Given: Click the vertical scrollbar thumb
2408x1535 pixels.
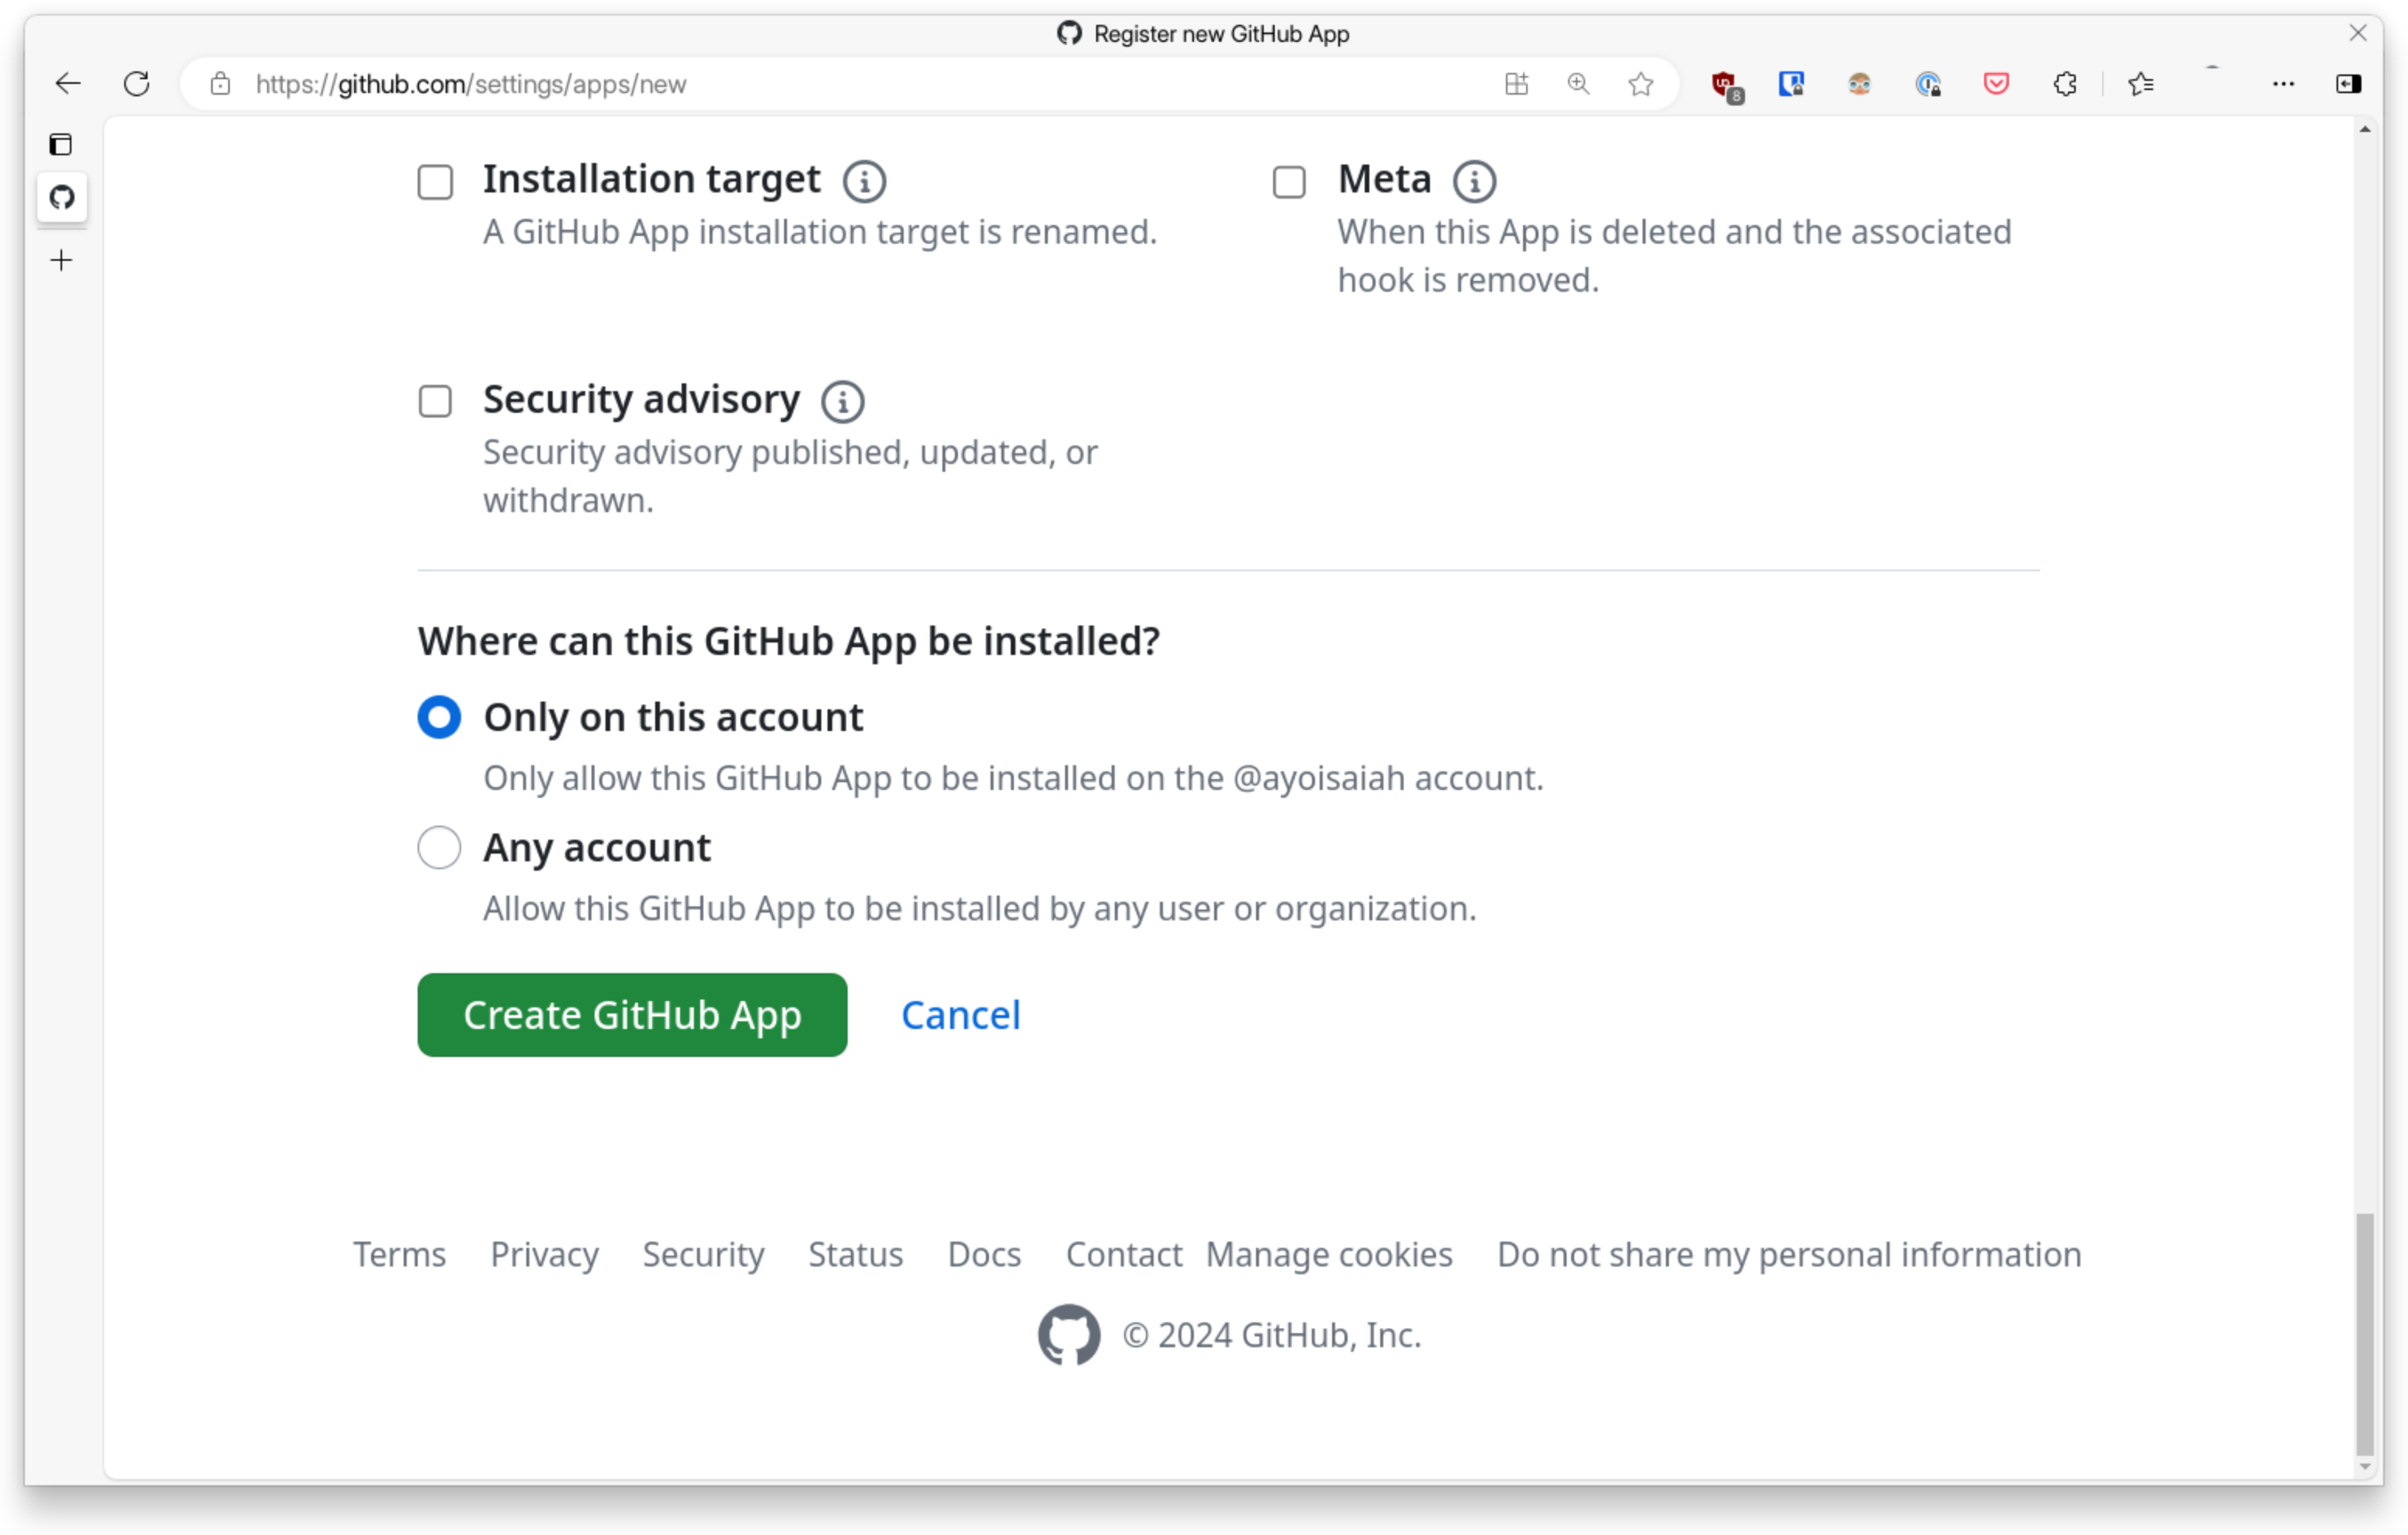Looking at the screenshot, I should pos(2364,1333).
